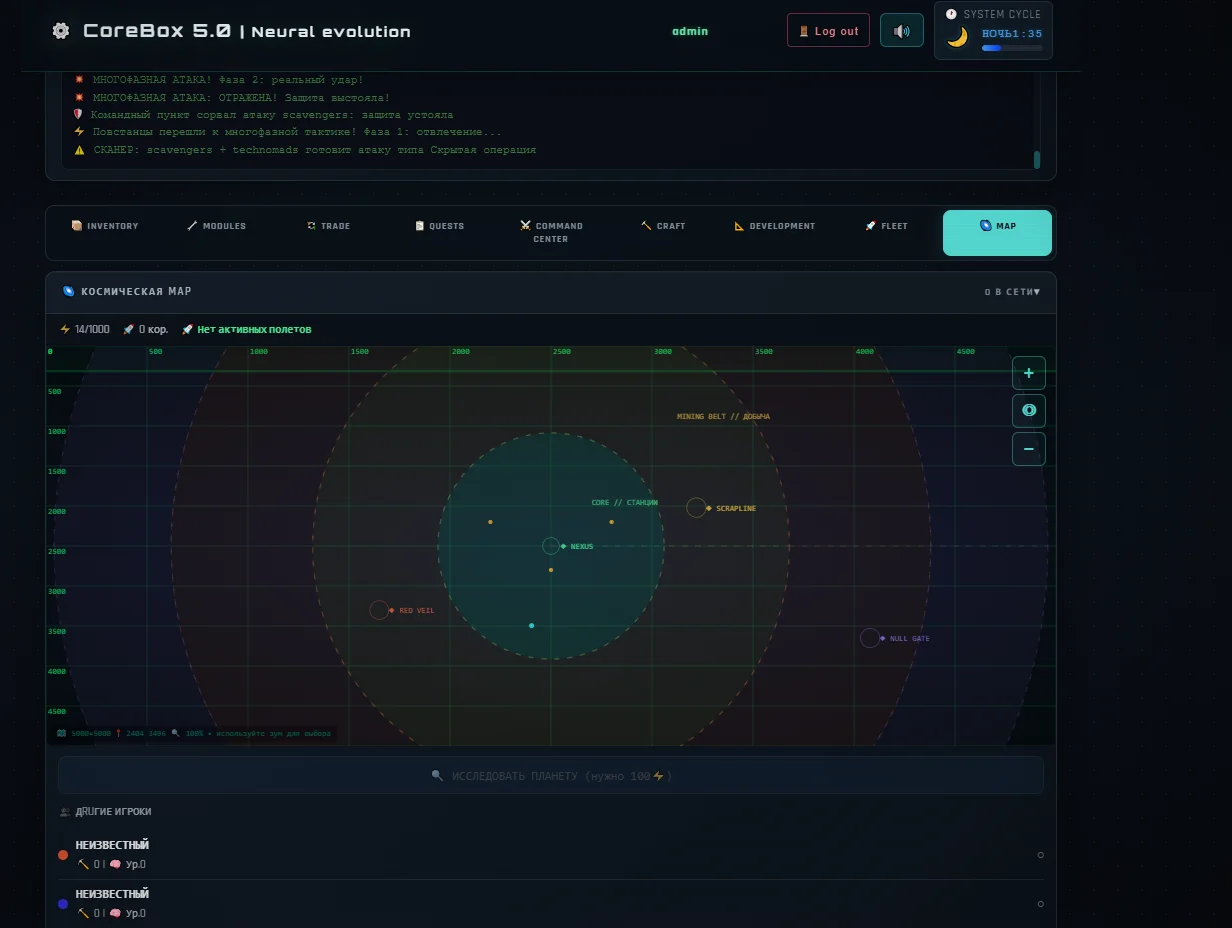Screen dimensions: 1232x928
Task: Click the 'MINING BELT // ДОБЫЧА' map label
Action: [x=723, y=416]
